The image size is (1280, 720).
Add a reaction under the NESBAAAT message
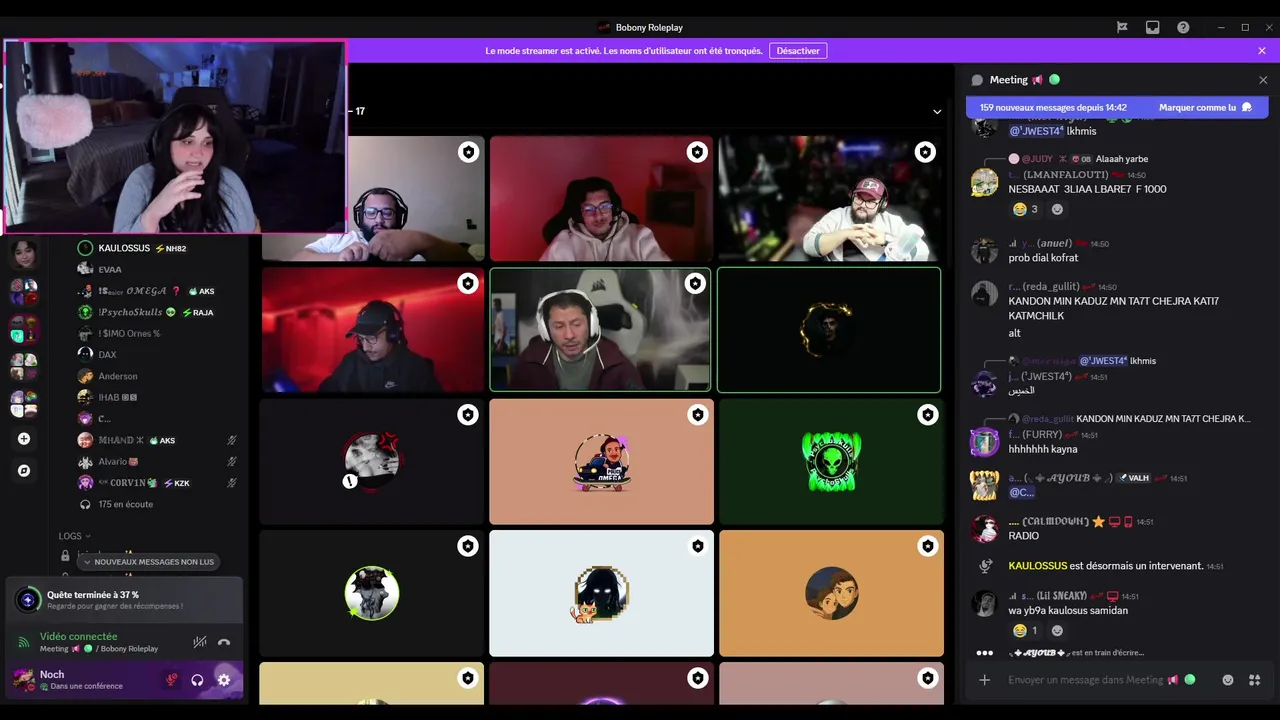coord(1057,209)
